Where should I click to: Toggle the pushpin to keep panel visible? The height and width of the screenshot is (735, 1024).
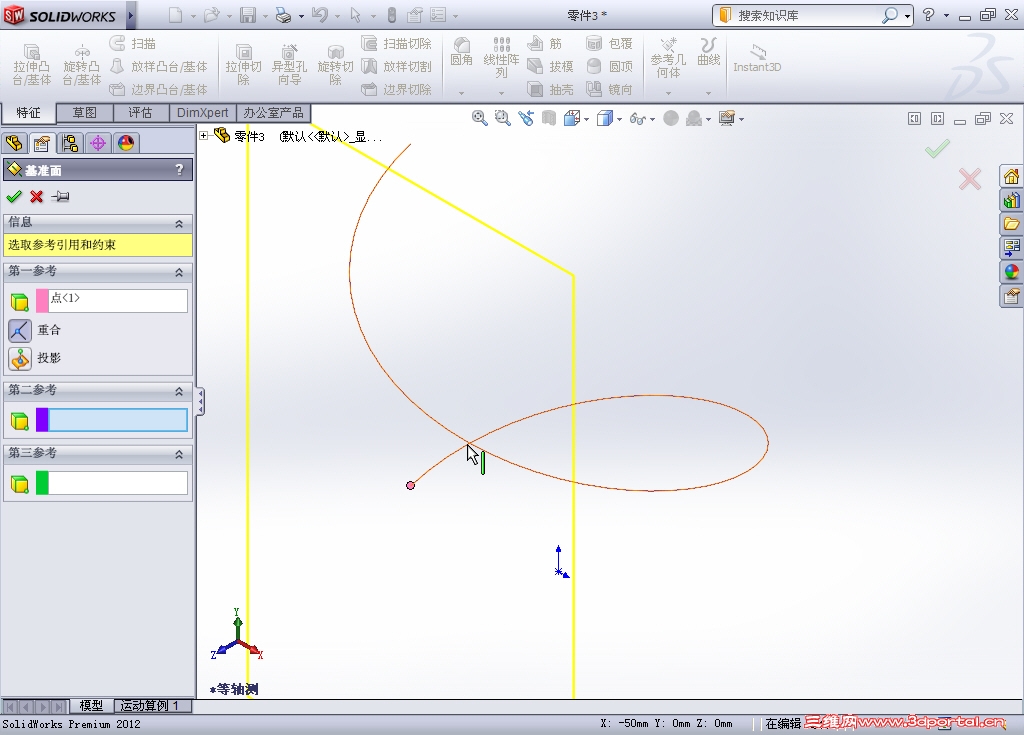tap(60, 196)
